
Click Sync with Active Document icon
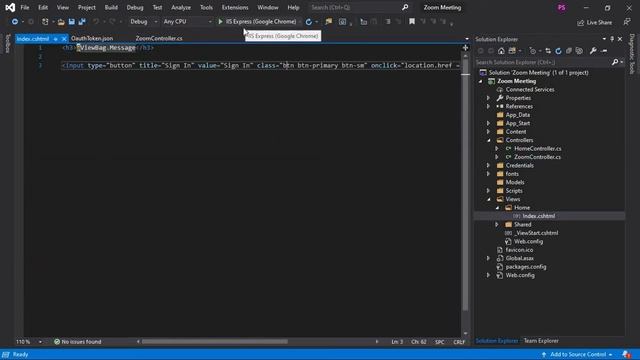pos(548,51)
